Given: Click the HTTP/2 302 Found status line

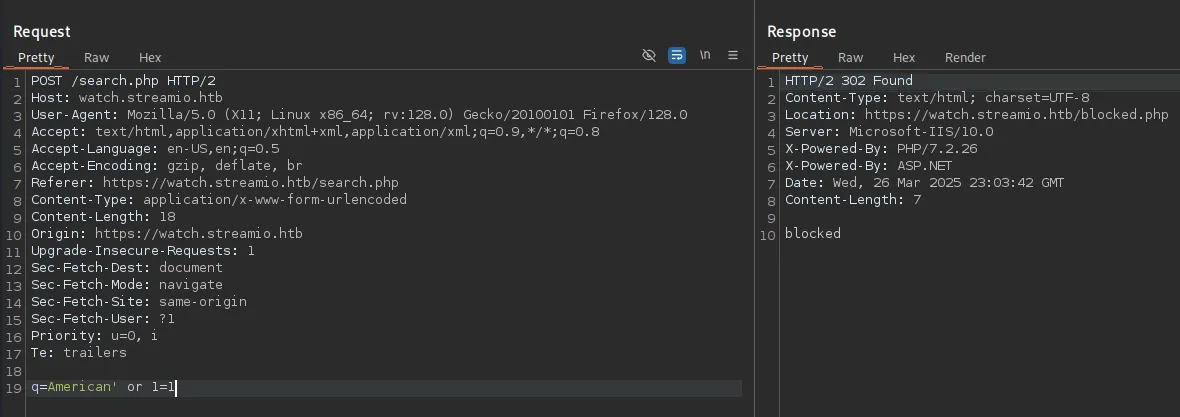Looking at the screenshot, I should [x=848, y=81].
